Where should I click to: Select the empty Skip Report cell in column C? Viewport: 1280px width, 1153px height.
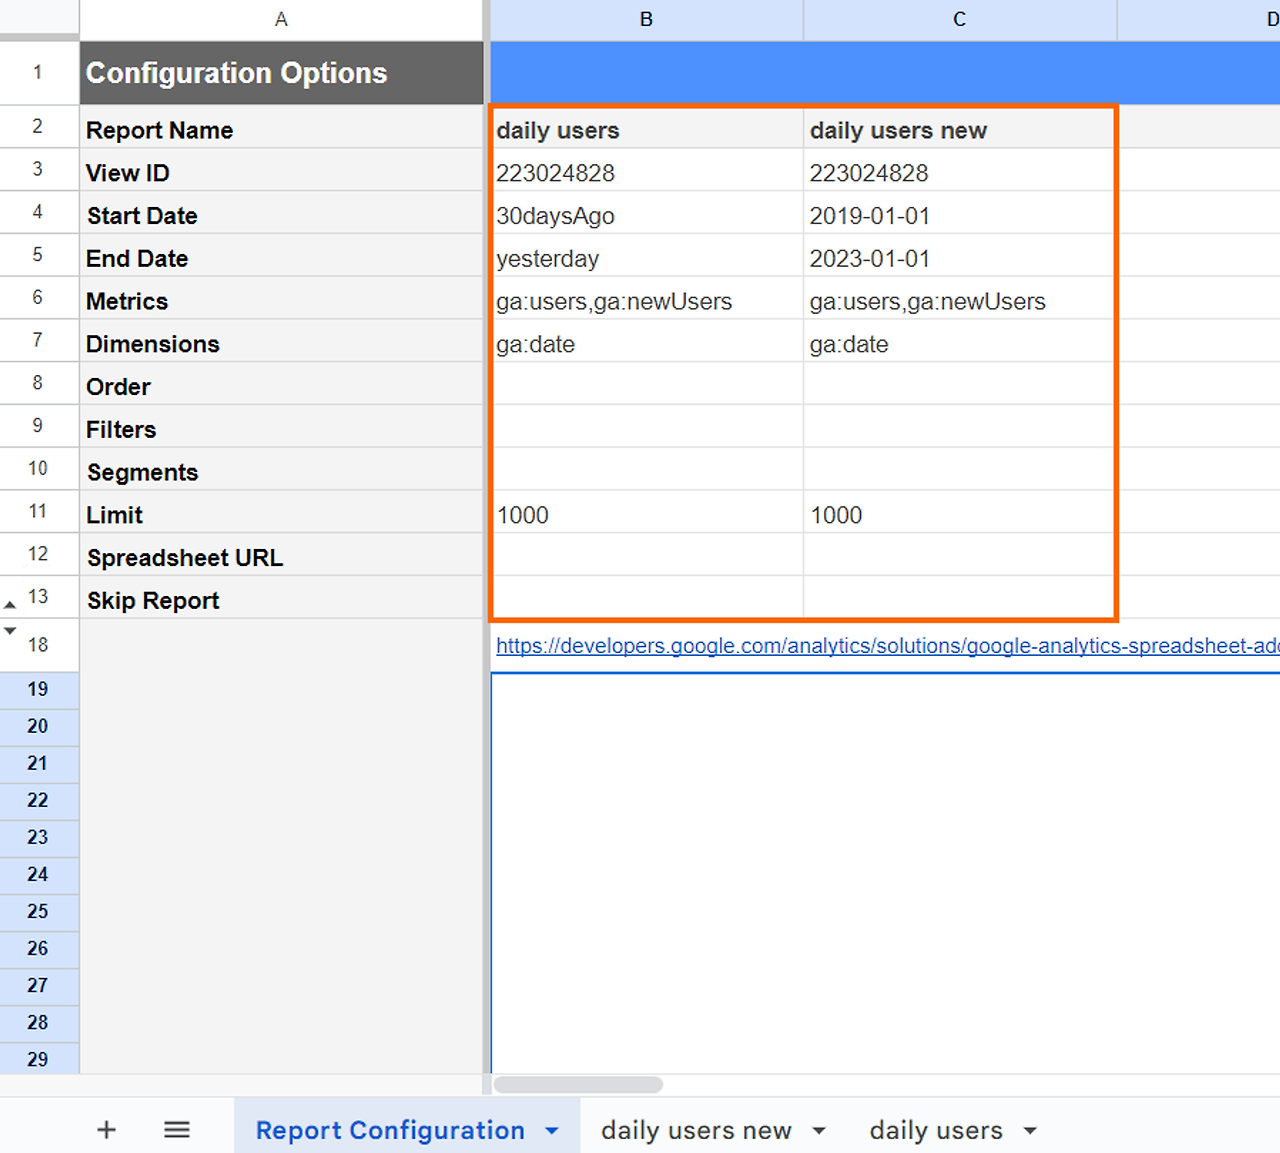point(960,598)
